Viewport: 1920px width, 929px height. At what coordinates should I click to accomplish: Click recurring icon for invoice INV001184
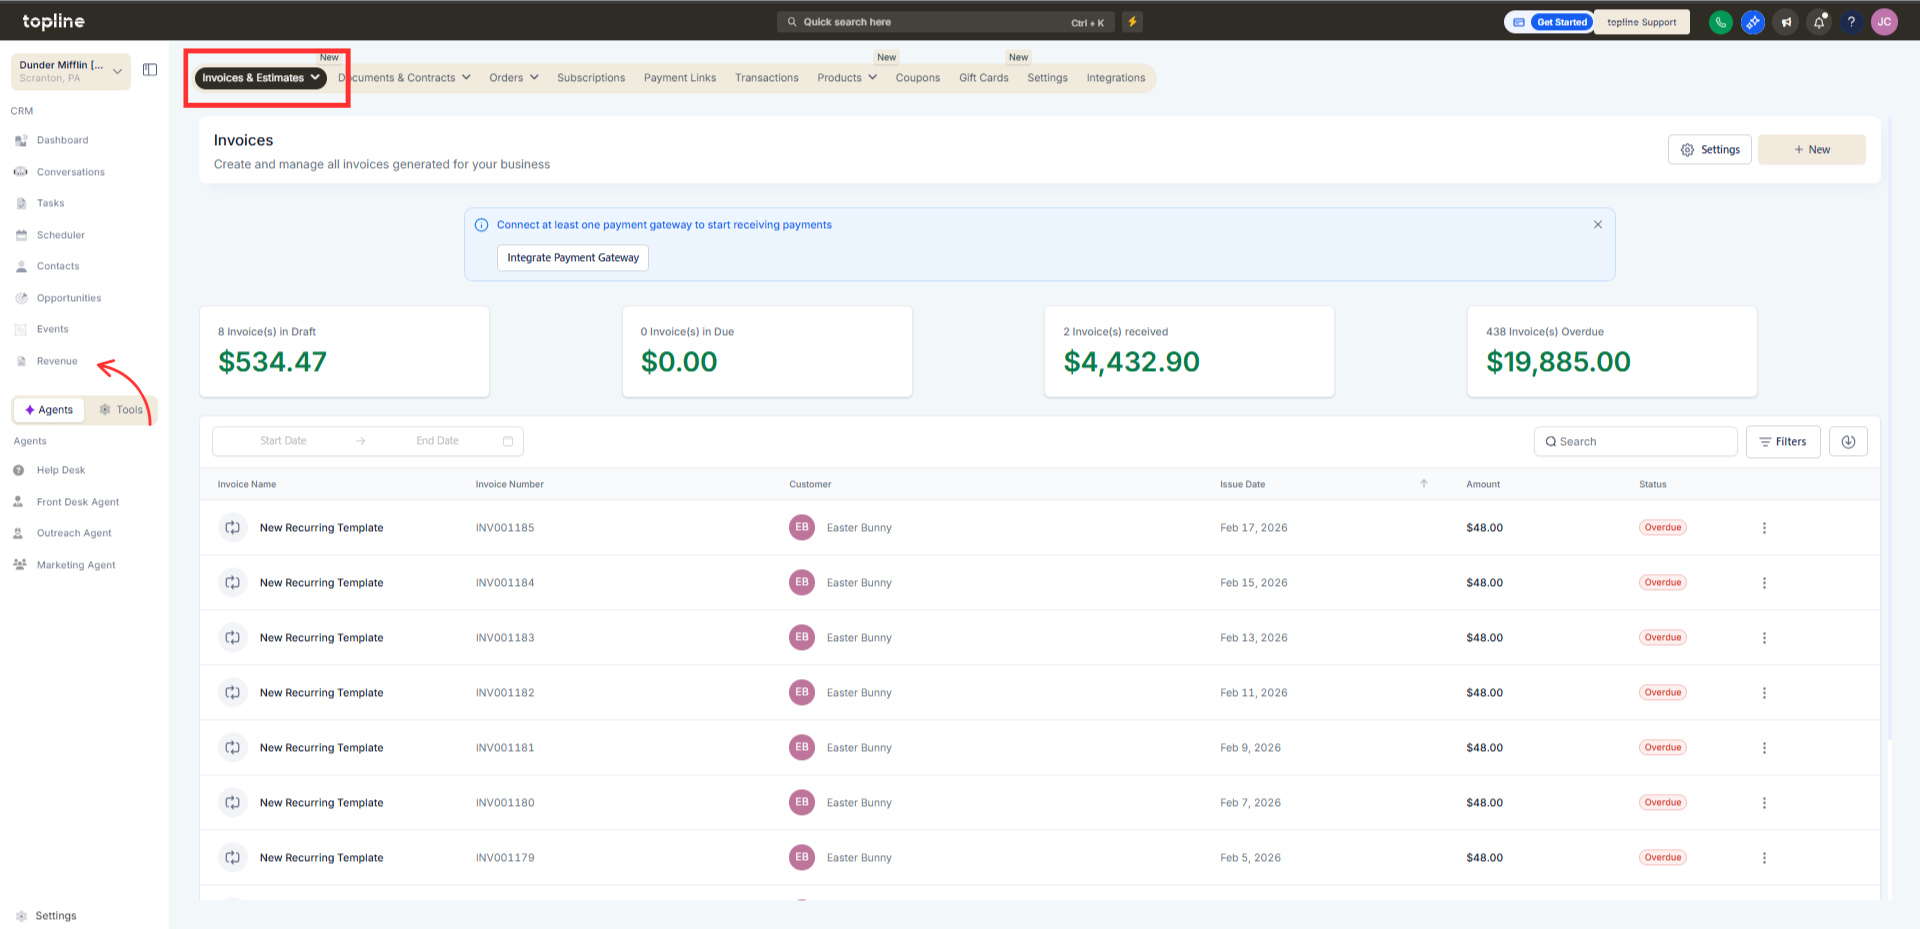232,583
